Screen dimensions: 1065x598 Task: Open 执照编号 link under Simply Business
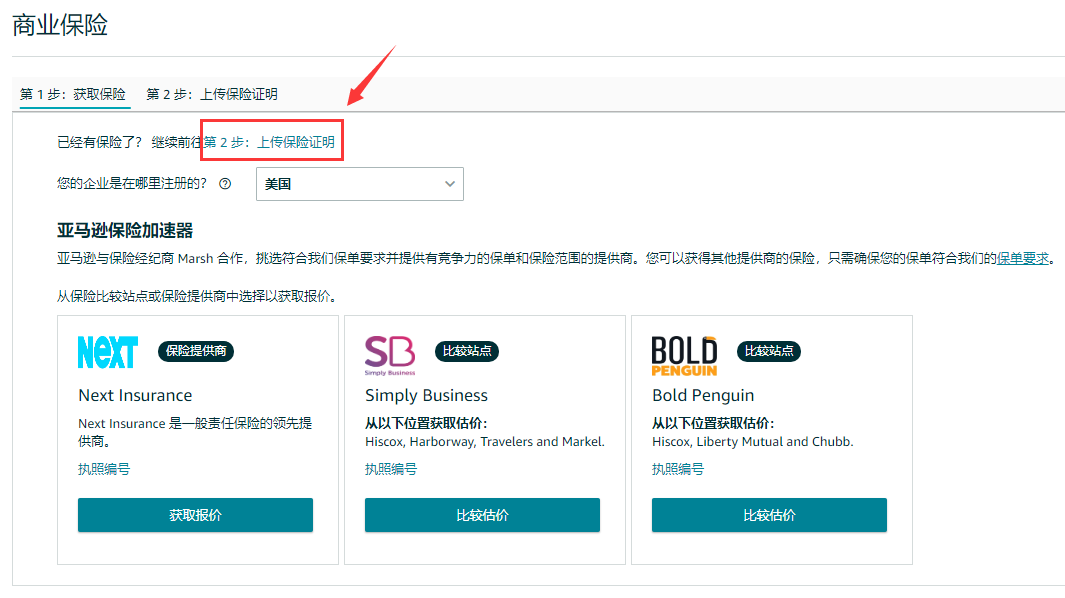pyautogui.click(x=391, y=469)
